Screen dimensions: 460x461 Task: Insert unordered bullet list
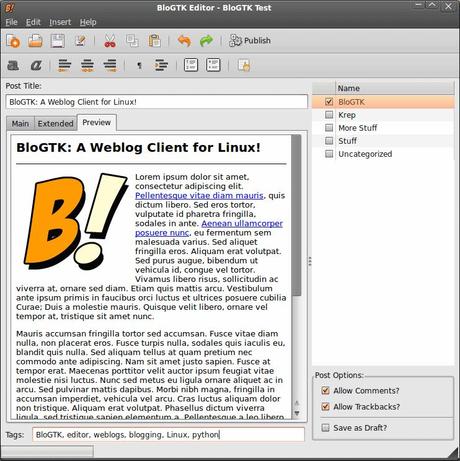(213, 65)
